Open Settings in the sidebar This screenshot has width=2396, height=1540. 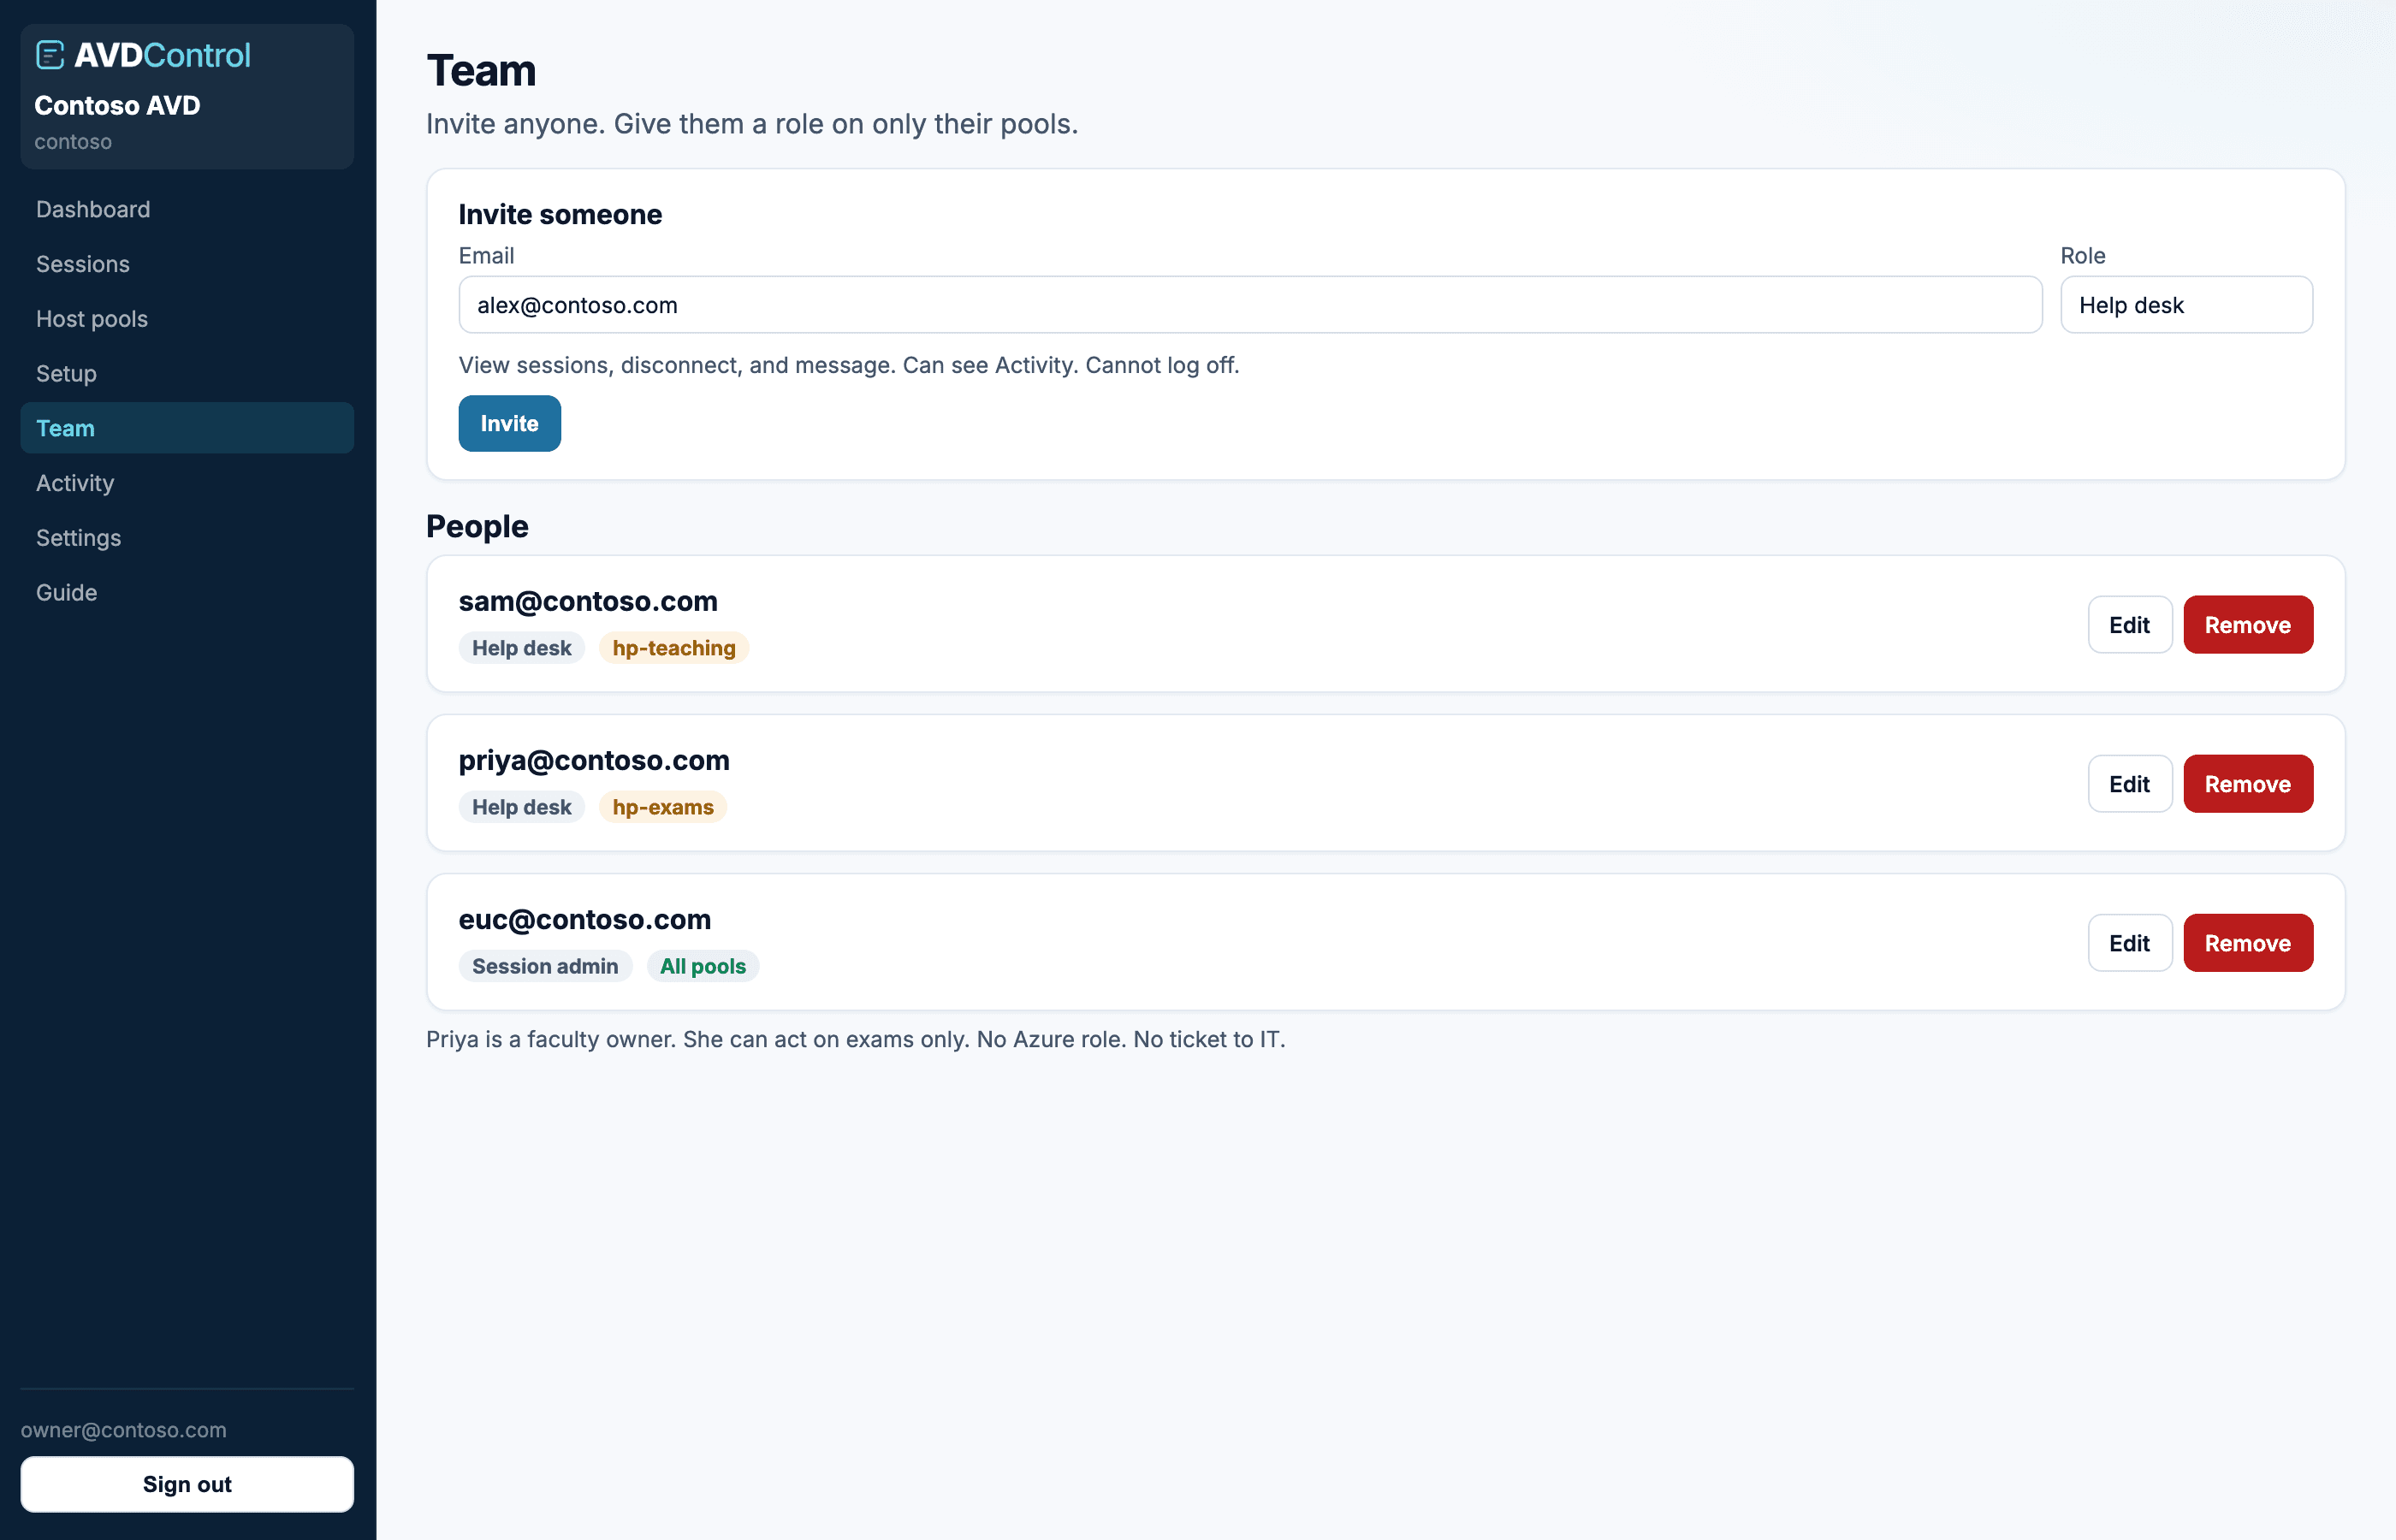[x=187, y=538]
